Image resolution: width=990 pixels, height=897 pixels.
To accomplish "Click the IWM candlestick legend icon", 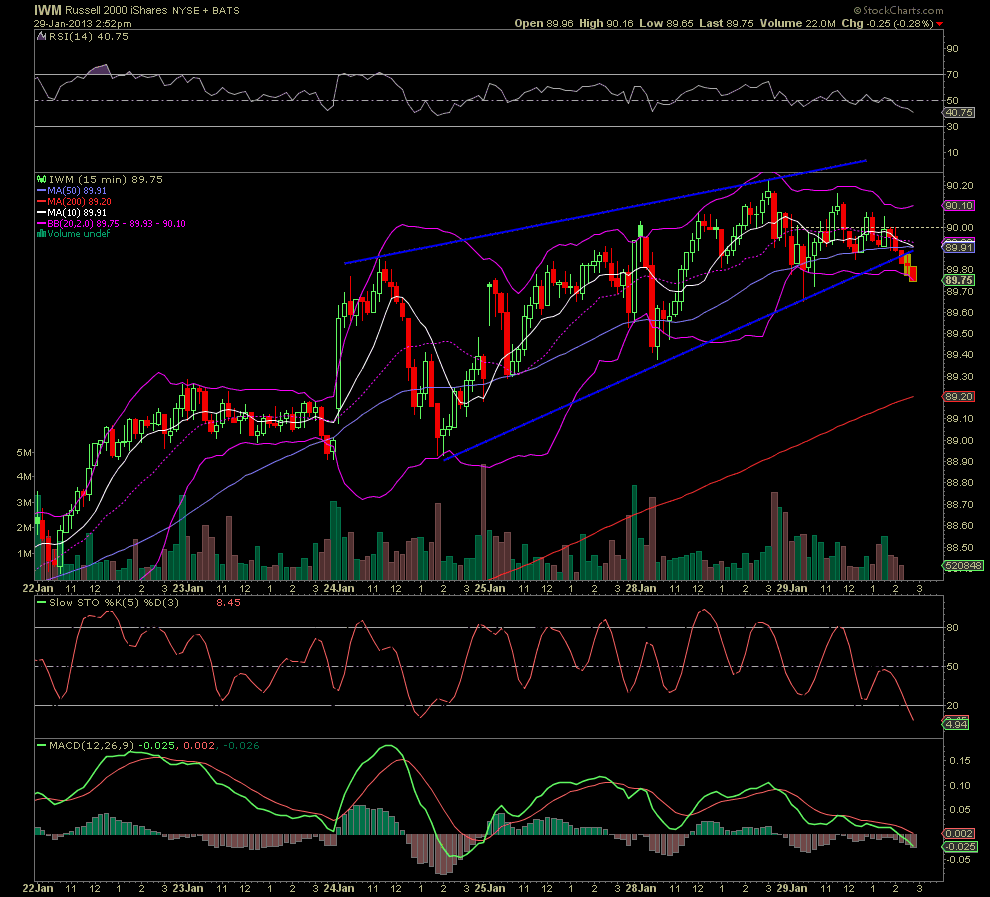I will (x=41, y=179).
